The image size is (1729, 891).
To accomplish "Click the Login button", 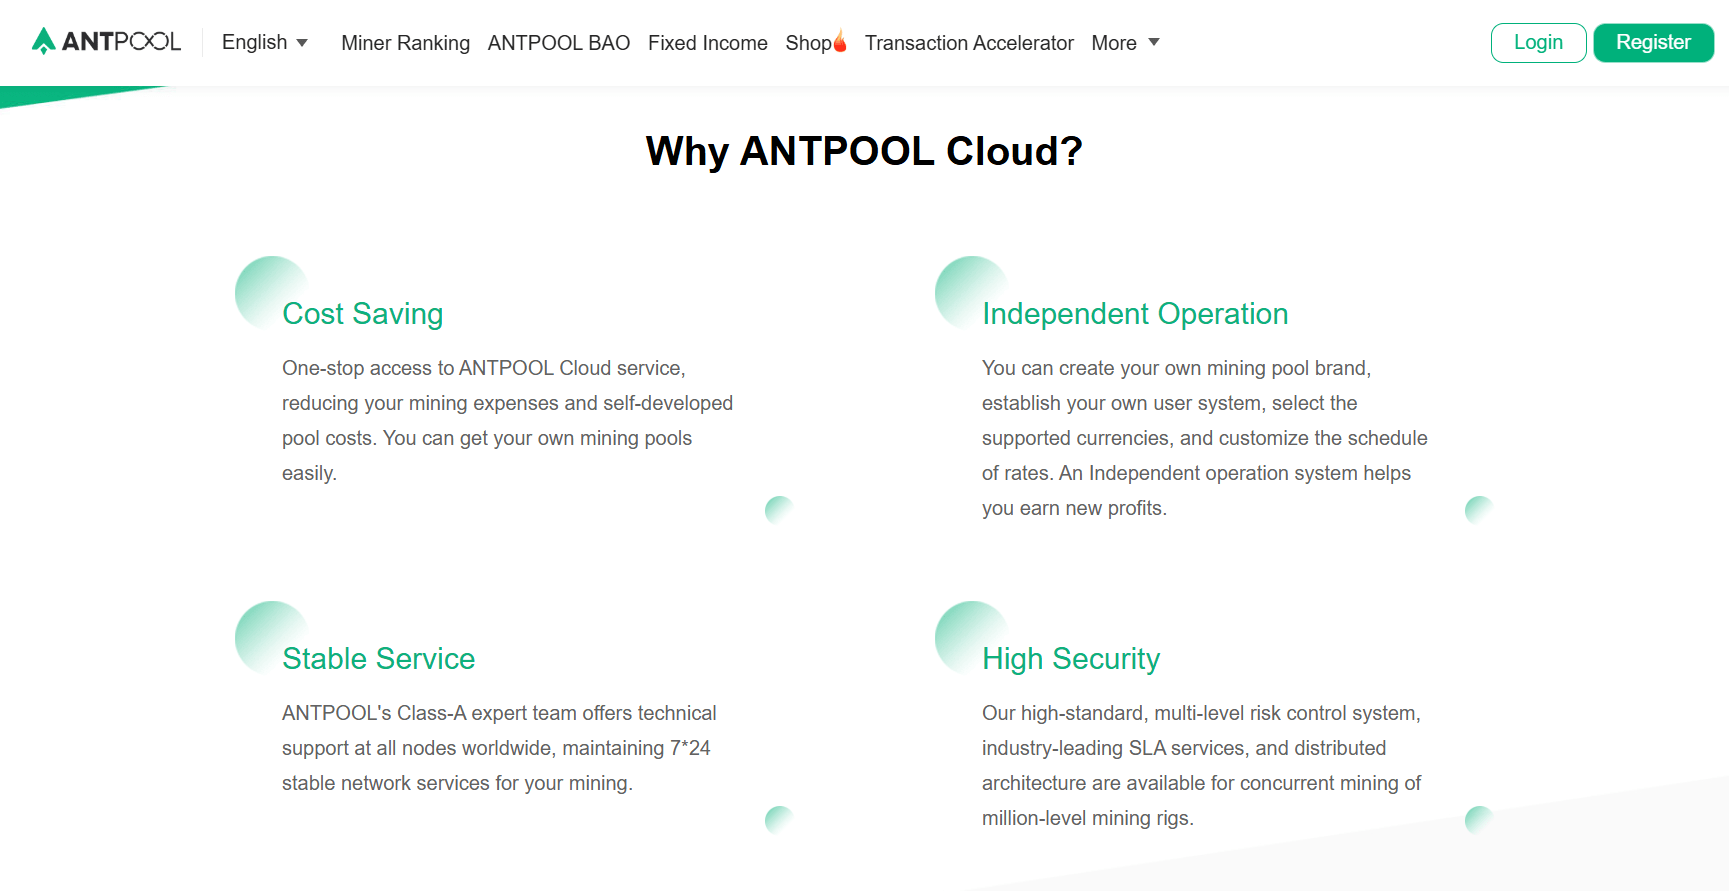I will click(1538, 43).
